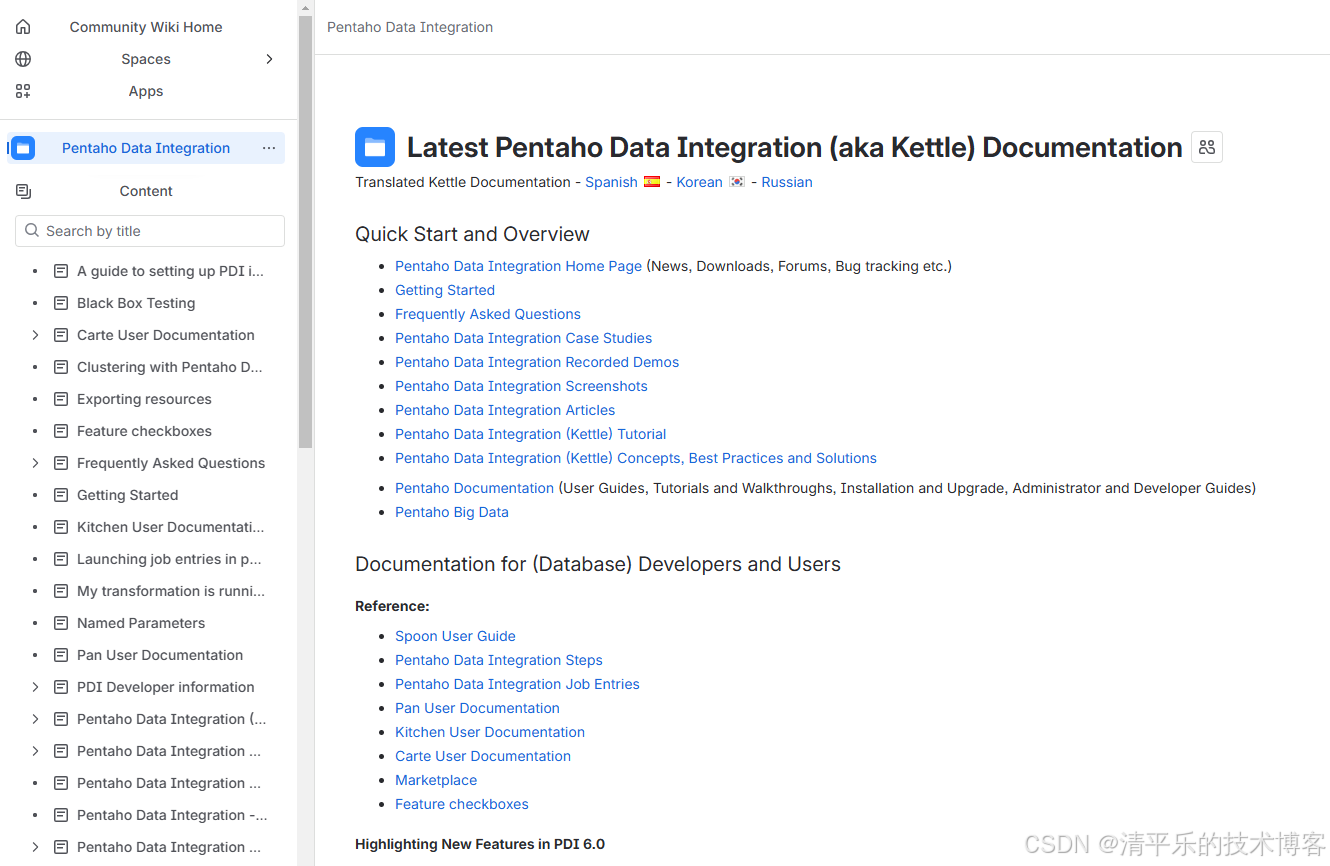Click the people icon button after the title
This screenshot has height=866, width=1330.
[1207, 147]
